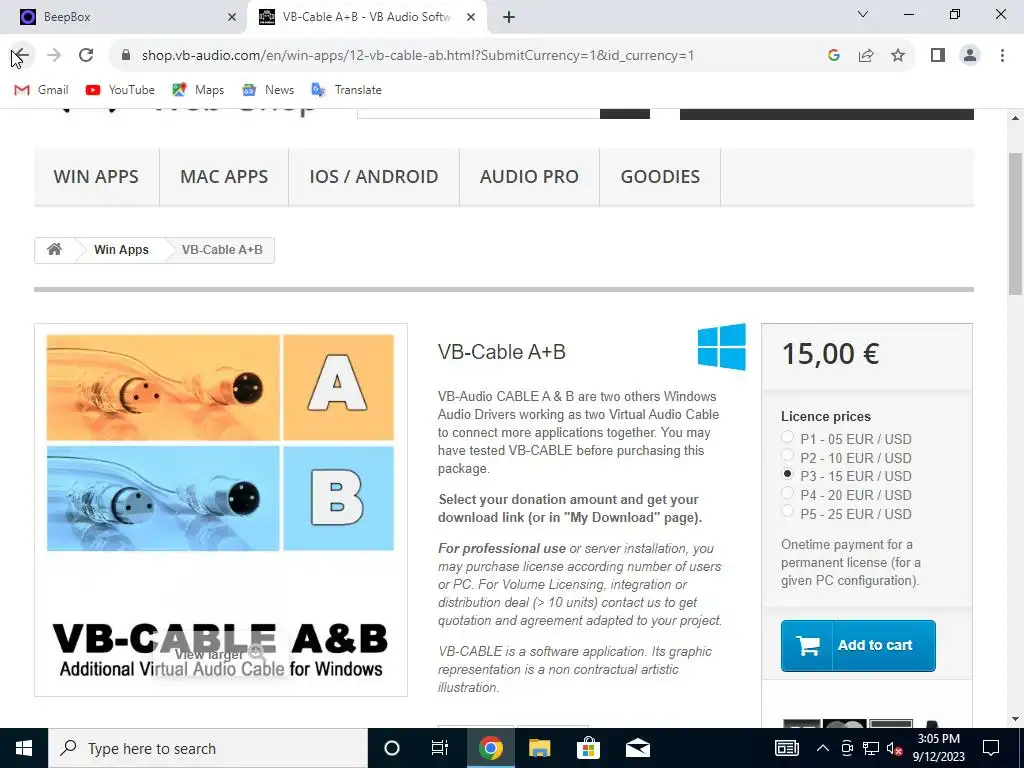Open Mail app from the taskbar
Screen dimensions: 1024x768
point(637,748)
